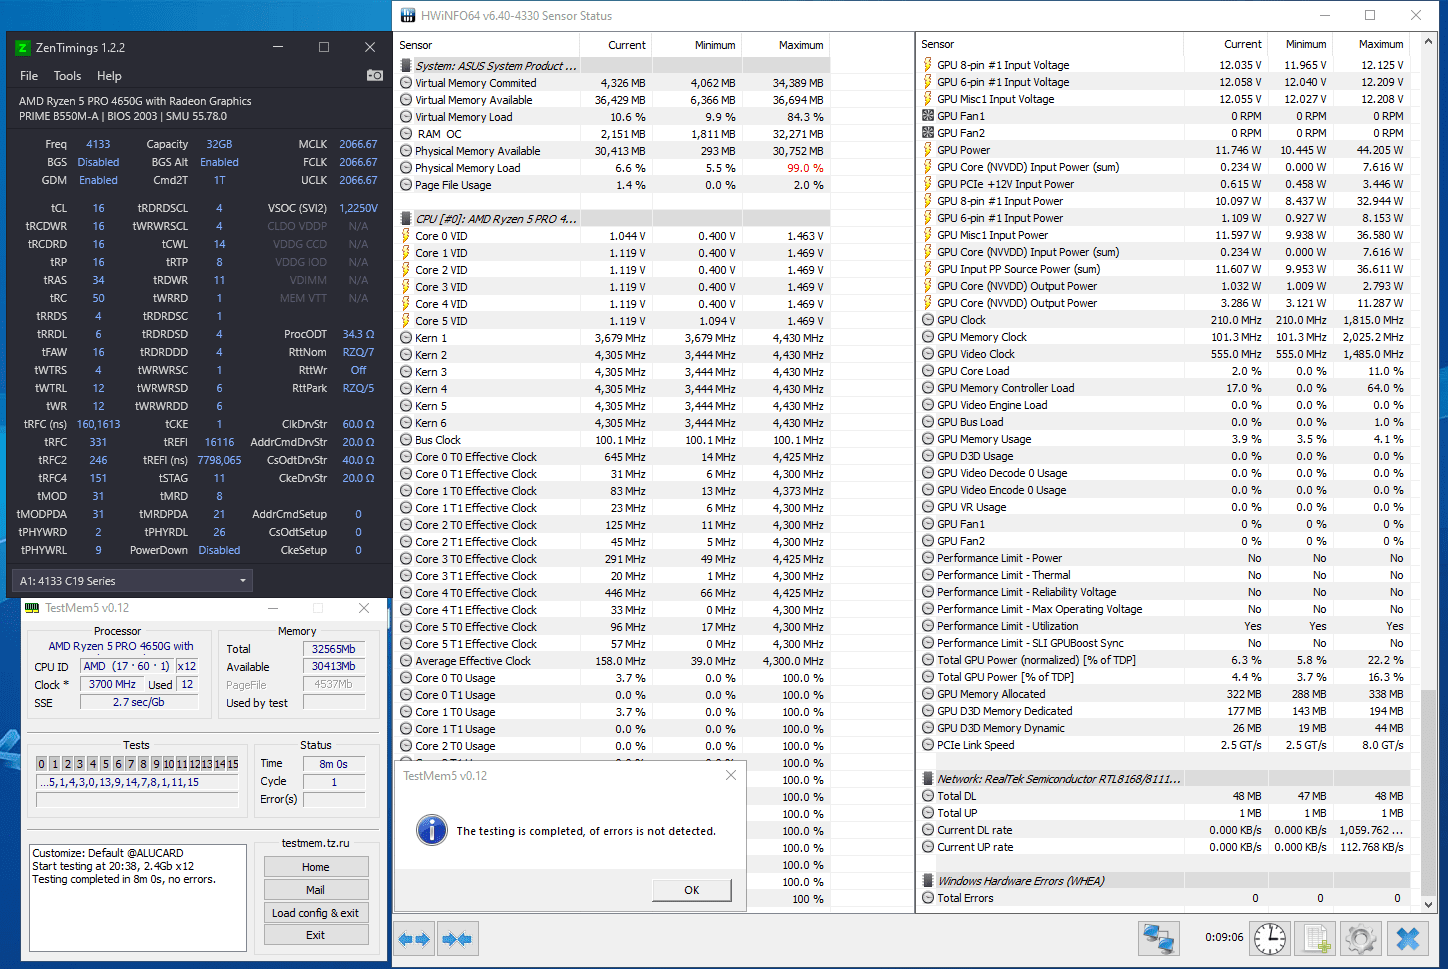
Task: Click the MCLK 2066.67 value in ZenTimings
Action: (x=358, y=144)
